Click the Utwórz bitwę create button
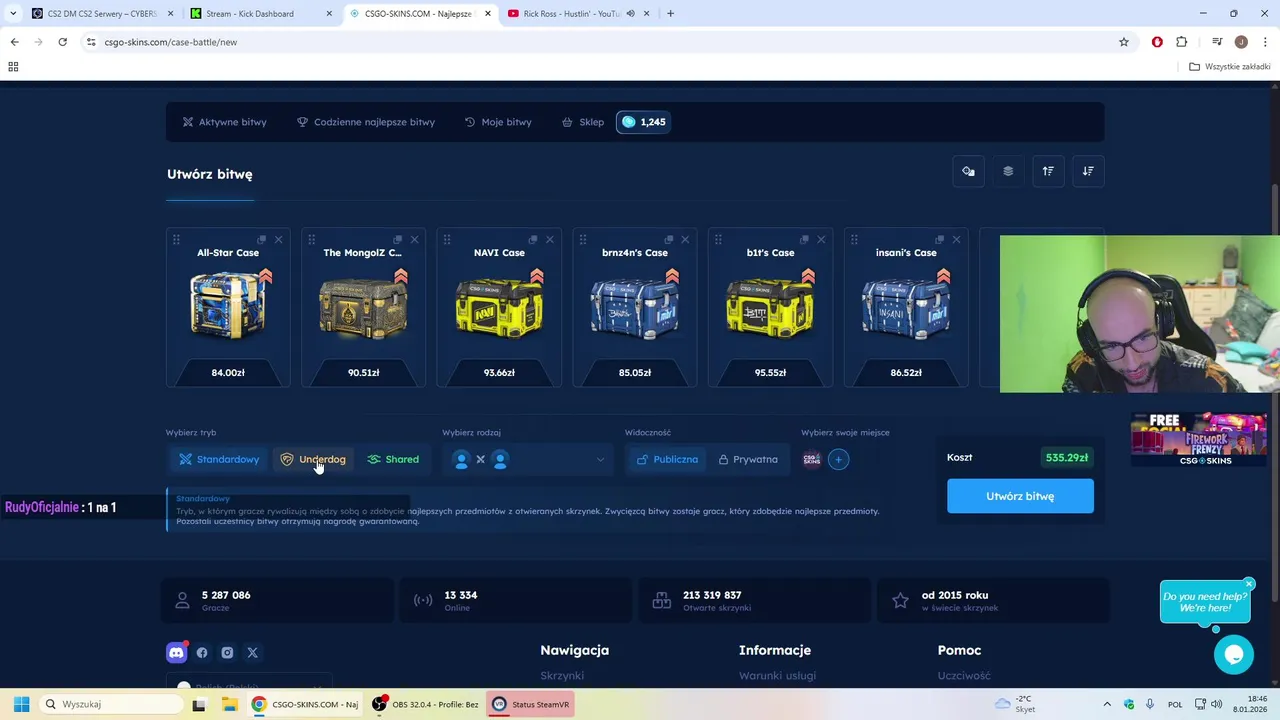Viewport: 1280px width, 720px height. (x=1020, y=496)
